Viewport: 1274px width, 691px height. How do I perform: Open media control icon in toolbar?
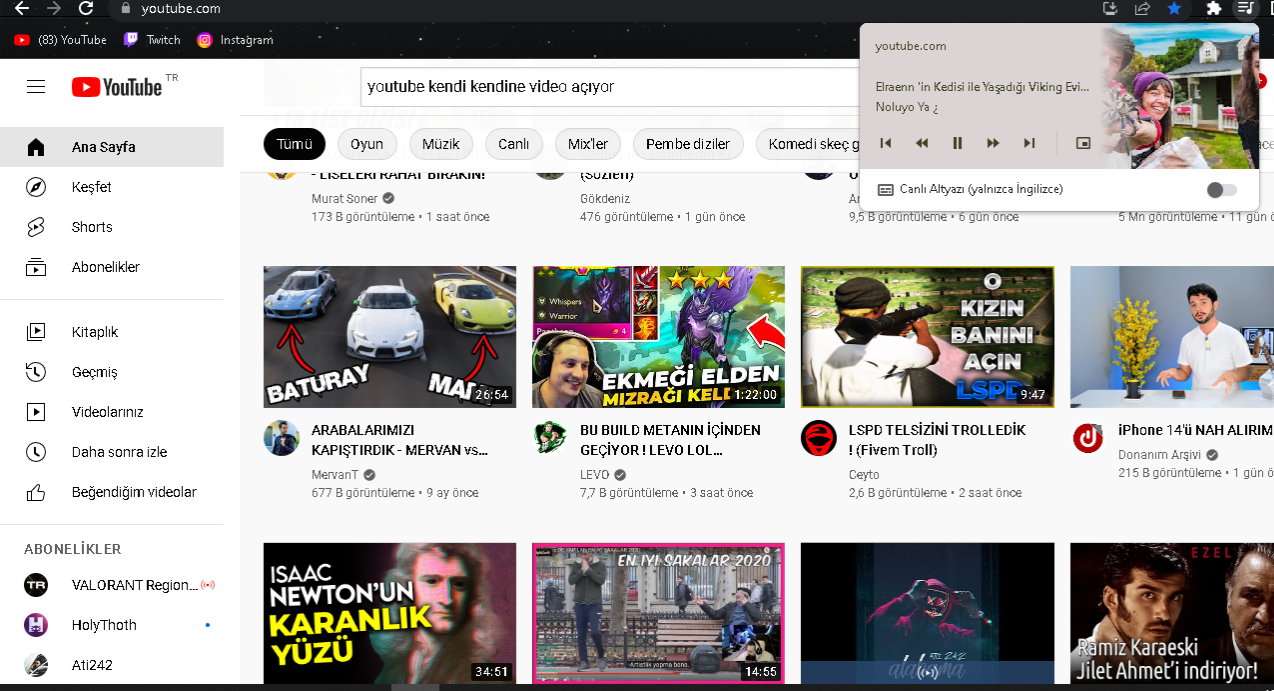(1245, 8)
